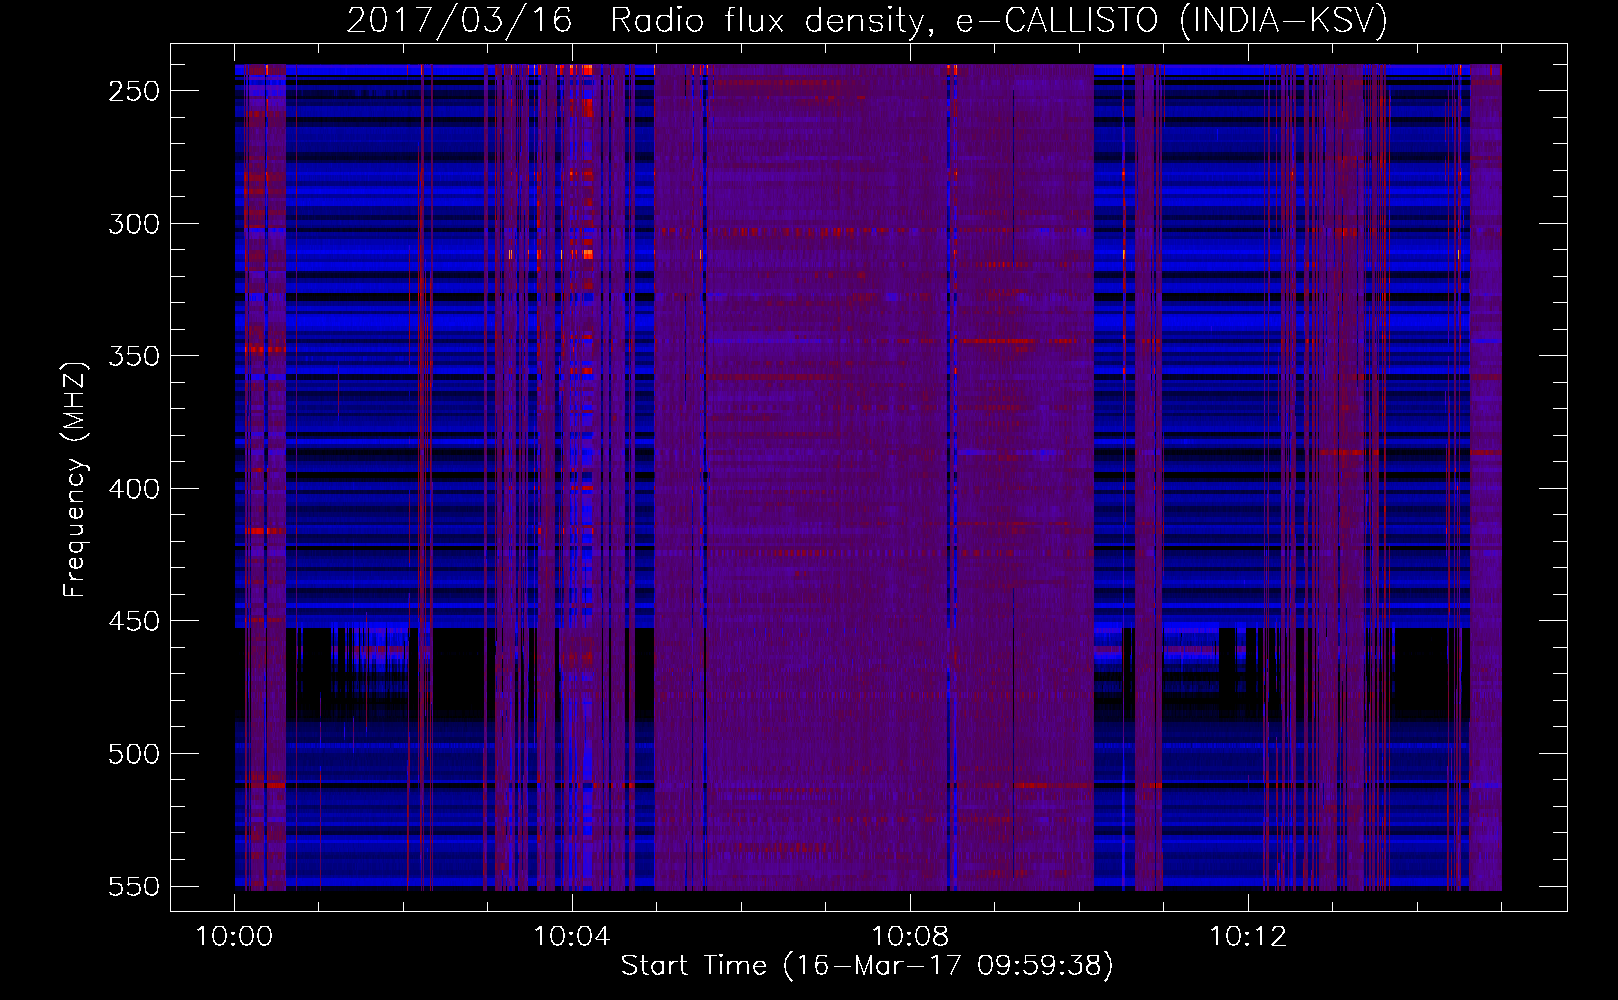Viewport: 1618px width, 1000px height.
Task: Click the 10:08 time tick label
Action: (x=910, y=937)
